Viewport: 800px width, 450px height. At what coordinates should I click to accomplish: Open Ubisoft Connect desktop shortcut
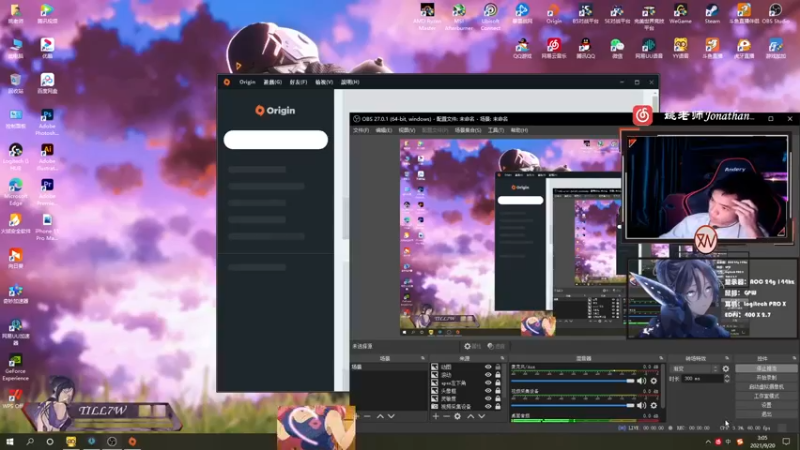point(490,16)
